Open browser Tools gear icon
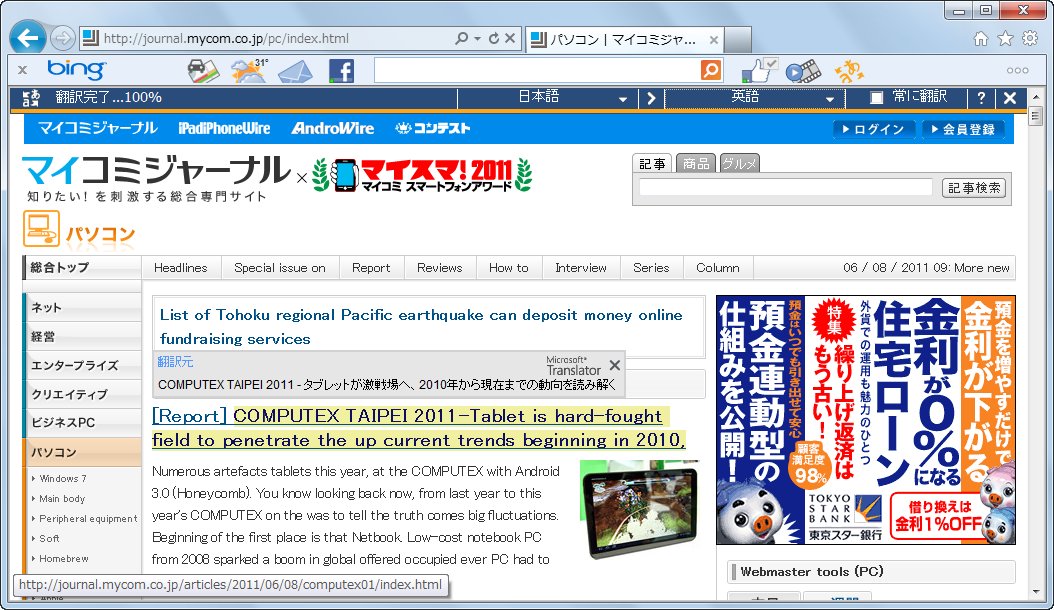The height and width of the screenshot is (610, 1054). 1029,38
